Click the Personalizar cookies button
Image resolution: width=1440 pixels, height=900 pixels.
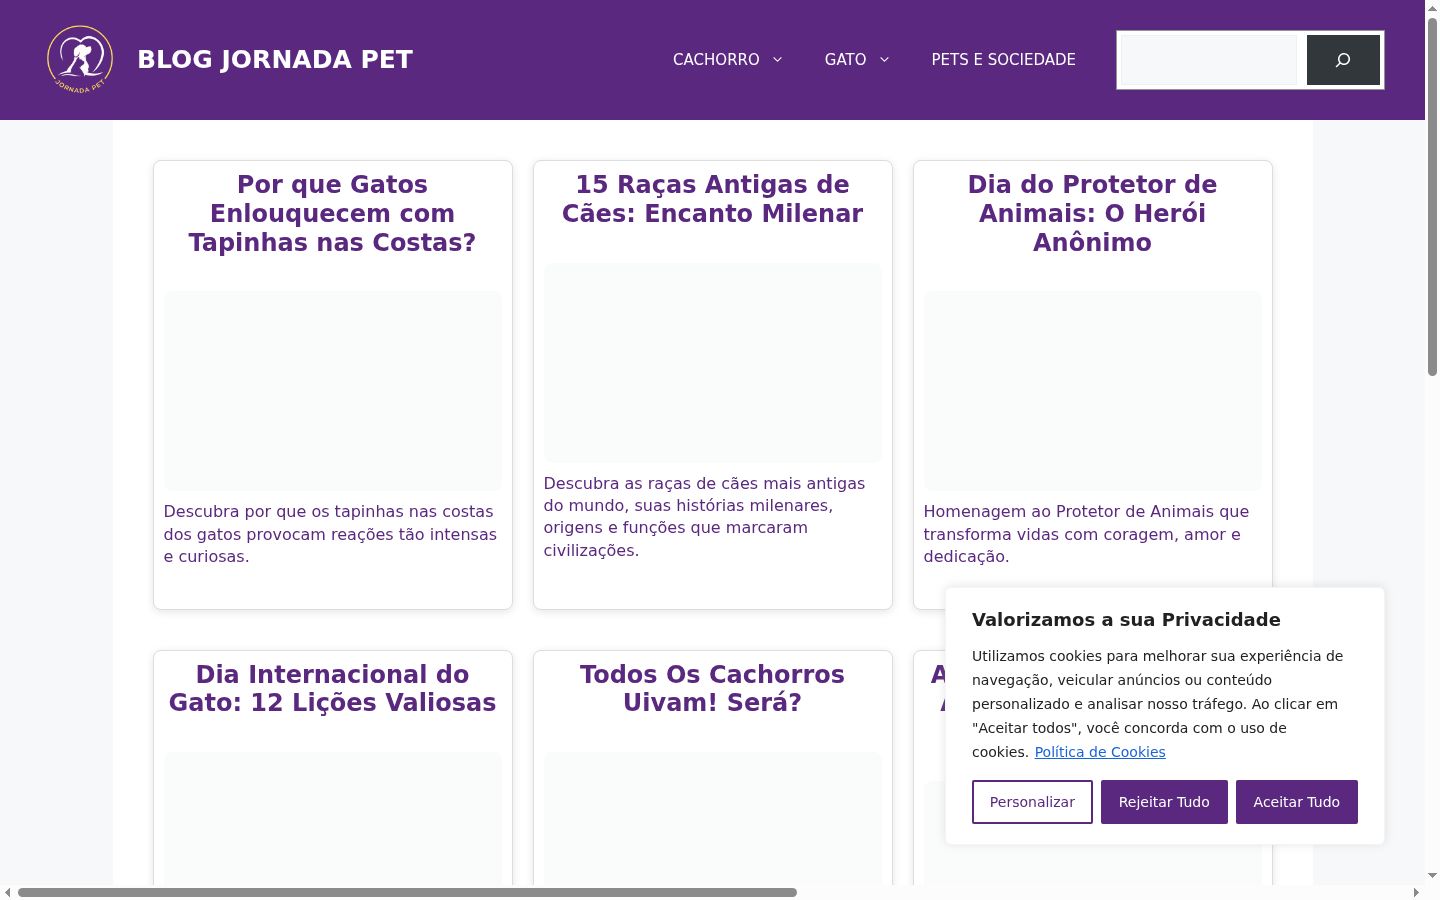tap(1032, 802)
